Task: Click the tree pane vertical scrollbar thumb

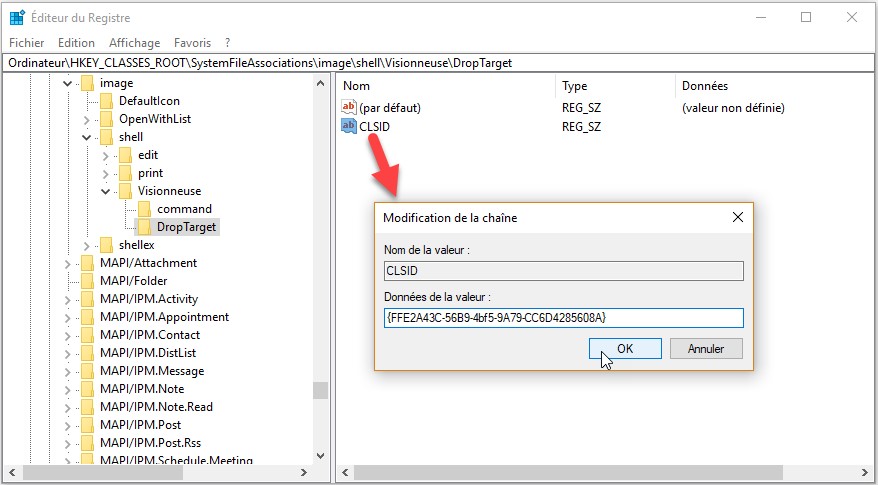Action: (320, 390)
